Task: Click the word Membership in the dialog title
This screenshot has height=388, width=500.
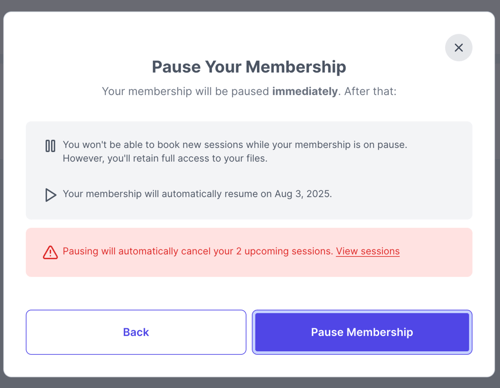Action: tap(296, 67)
